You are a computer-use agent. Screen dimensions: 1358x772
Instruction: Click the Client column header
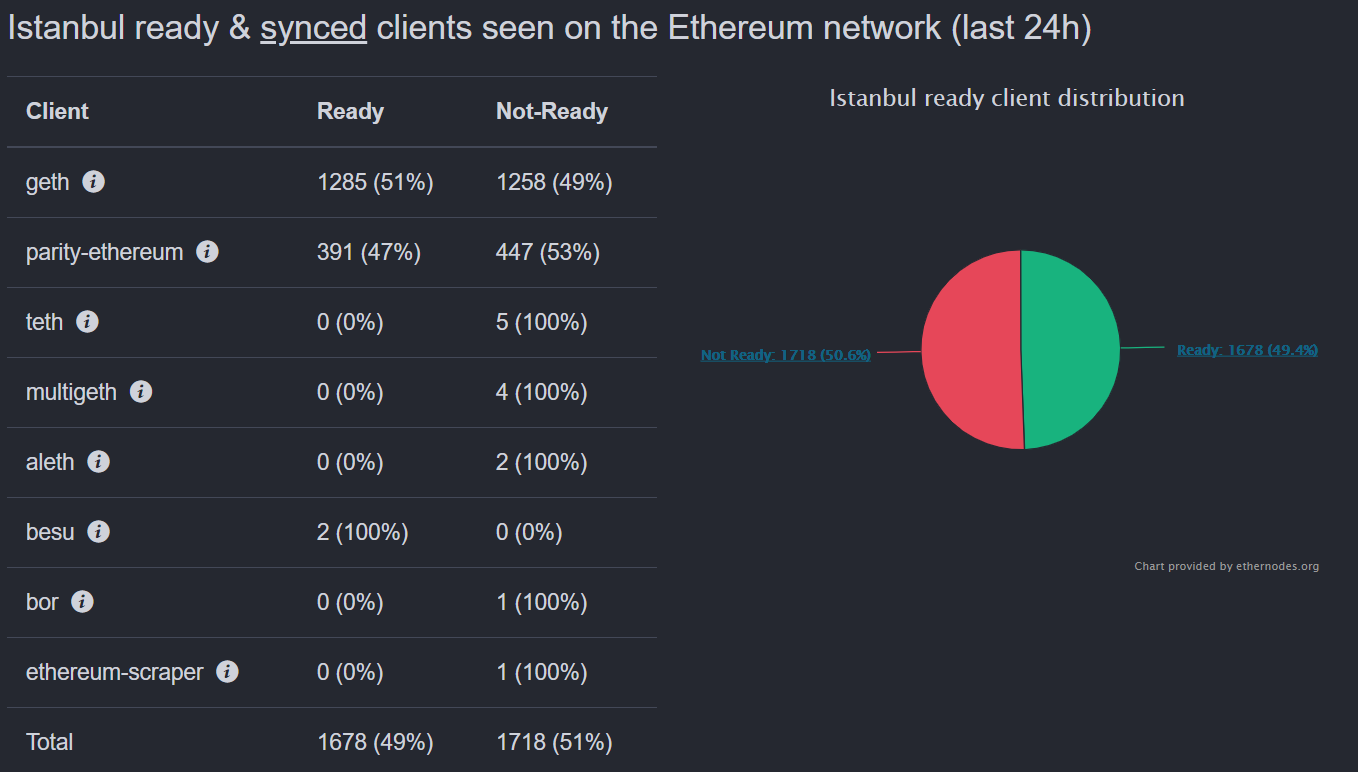pos(57,111)
